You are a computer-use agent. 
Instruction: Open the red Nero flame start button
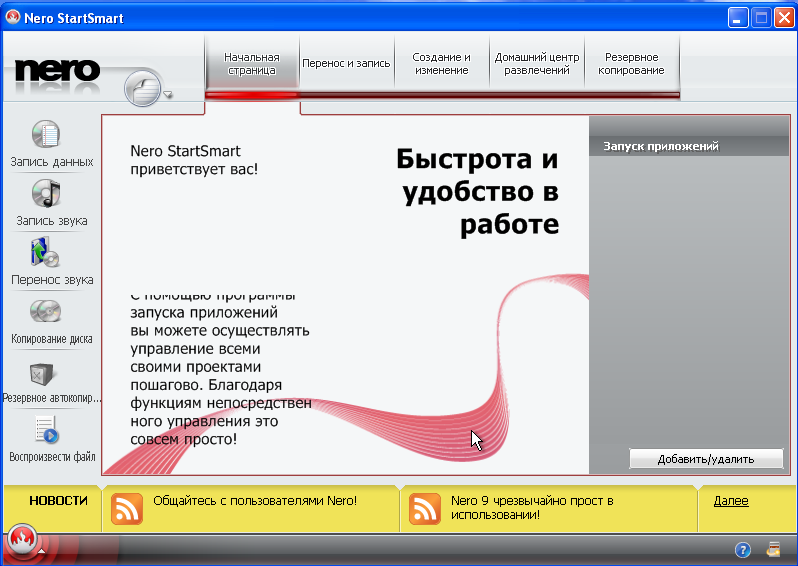point(21,539)
